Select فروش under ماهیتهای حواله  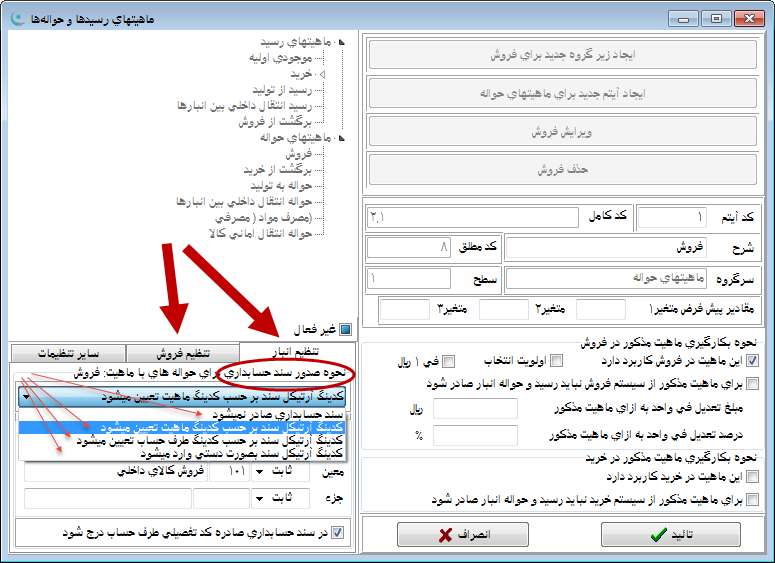tap(299, 154)
